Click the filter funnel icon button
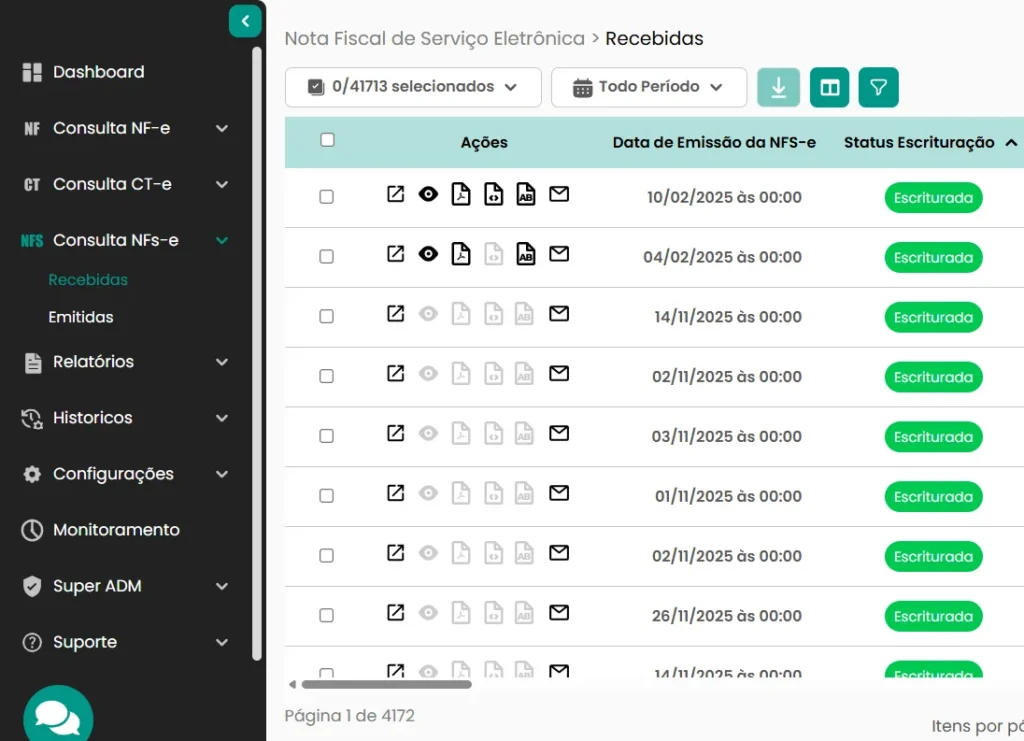 pos(878,87)
